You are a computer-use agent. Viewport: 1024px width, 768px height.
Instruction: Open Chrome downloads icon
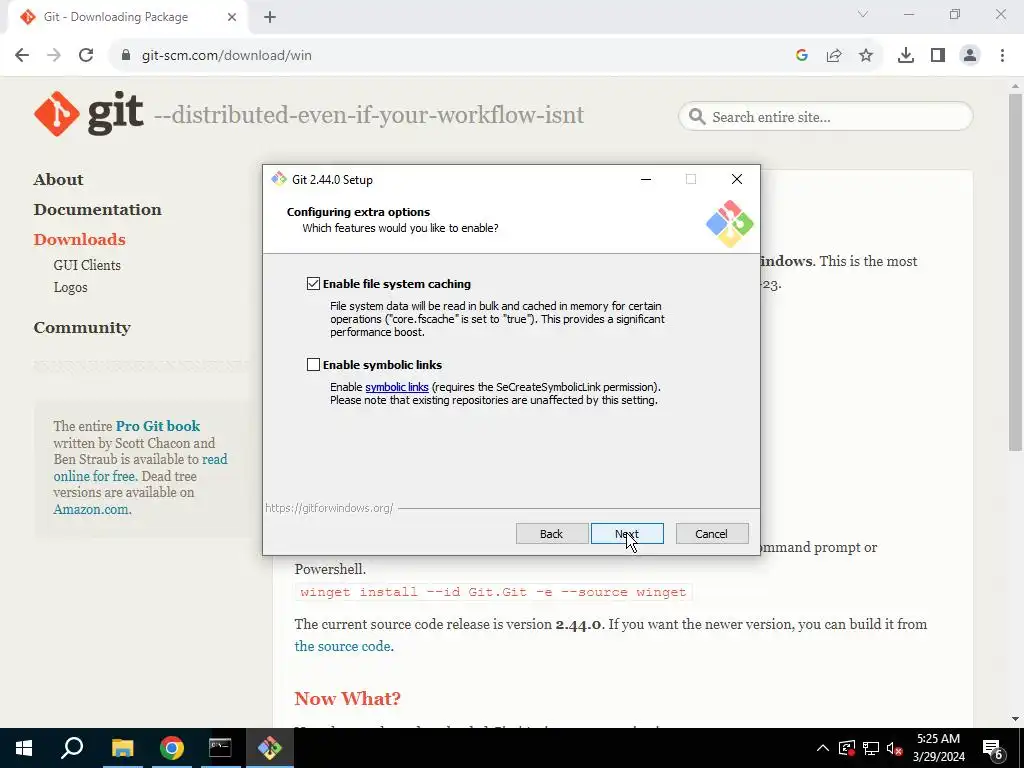coord(906,56)
